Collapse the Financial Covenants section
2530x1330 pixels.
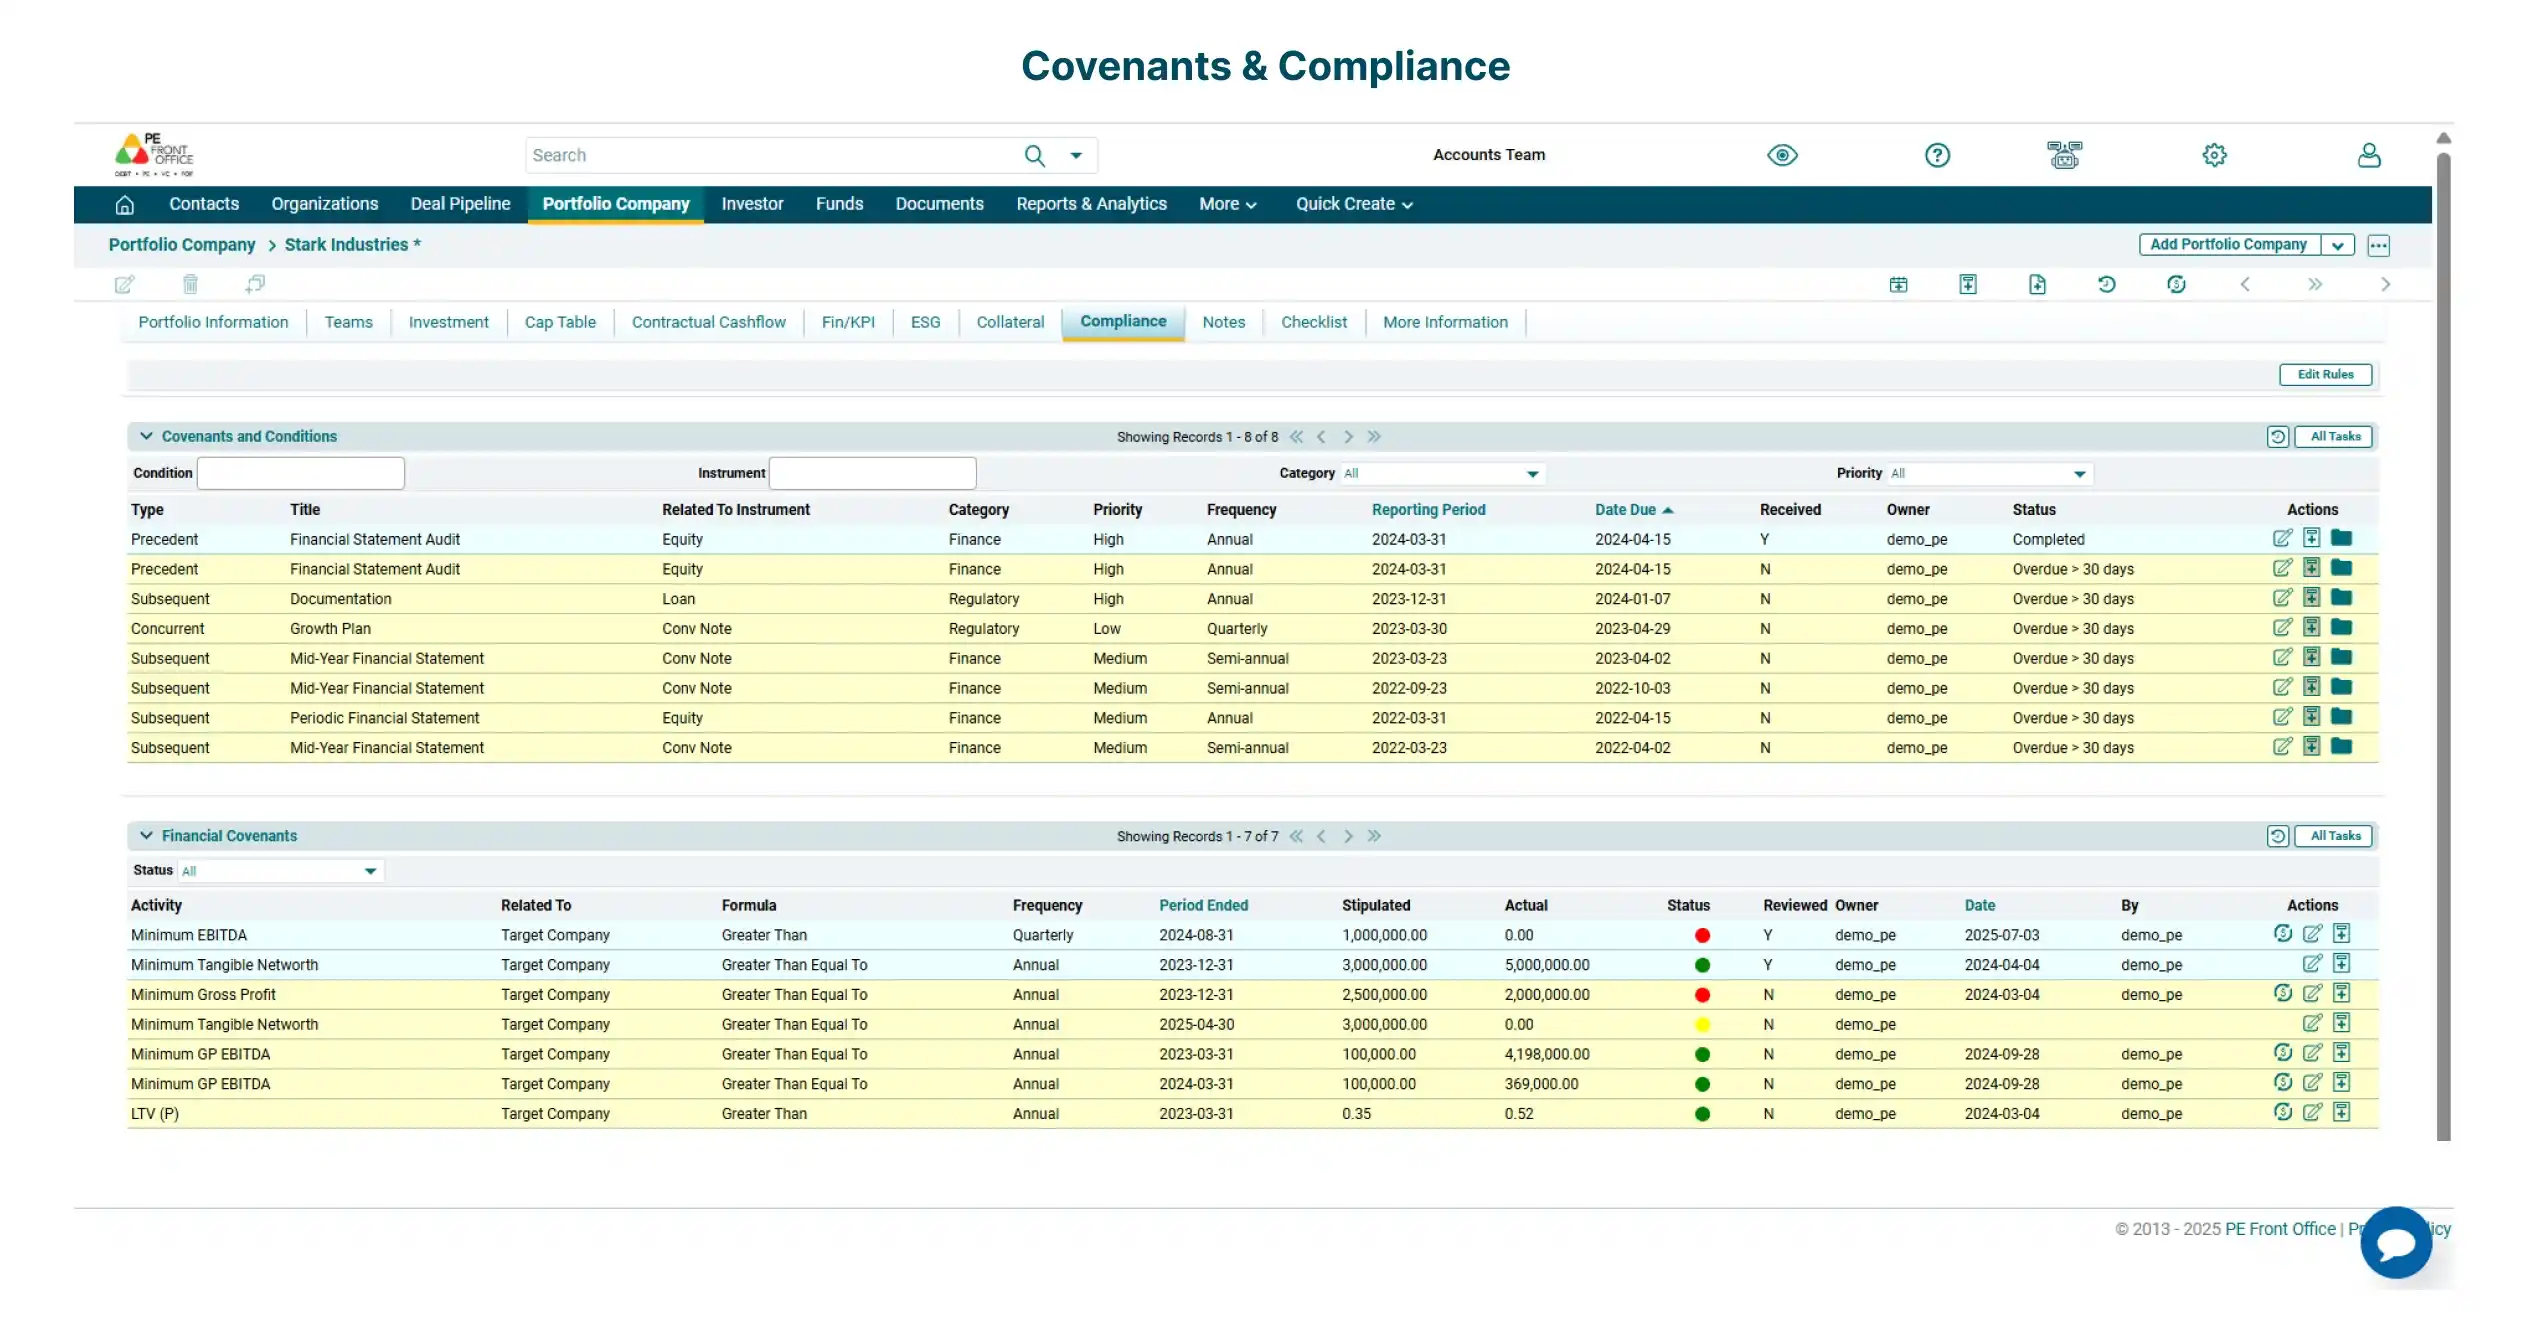tap(146, 835)
